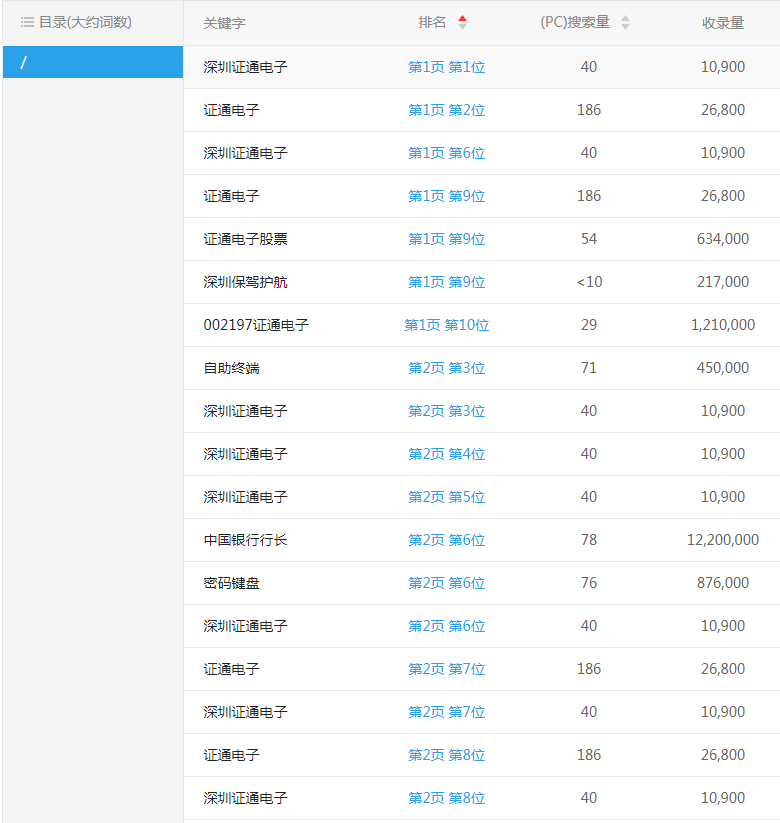Open the 第1页 第1位 ranking link
This screenshot has height=823, width=780.
click(446, 67)
